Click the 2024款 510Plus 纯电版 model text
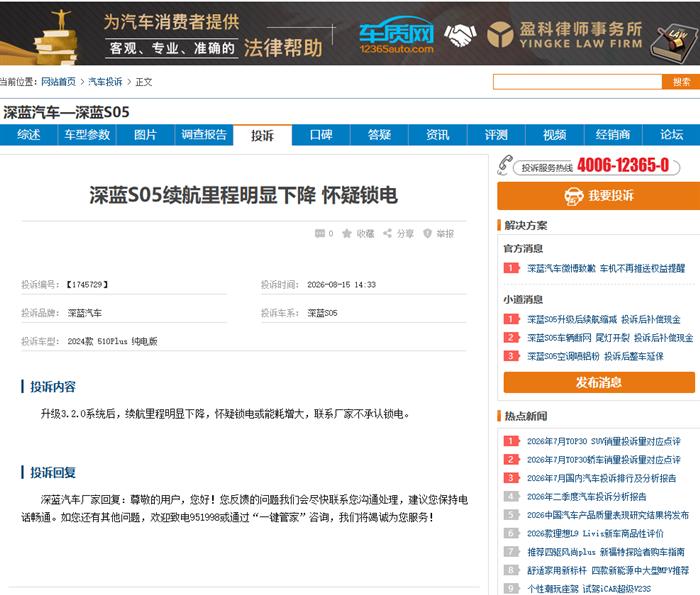The width and height of the screenshot is (700, 595). pyautogui.click(x=112, y=341)
